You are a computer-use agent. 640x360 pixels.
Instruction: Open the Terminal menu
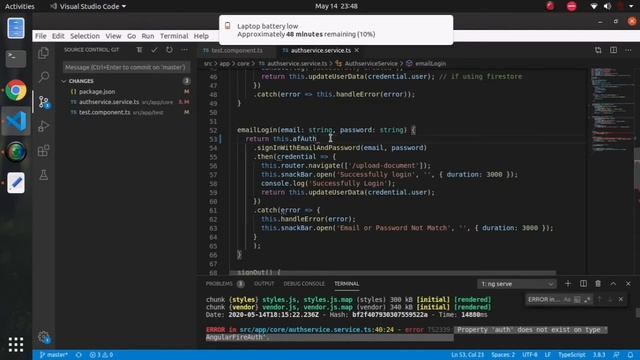[x=174, y=36]
